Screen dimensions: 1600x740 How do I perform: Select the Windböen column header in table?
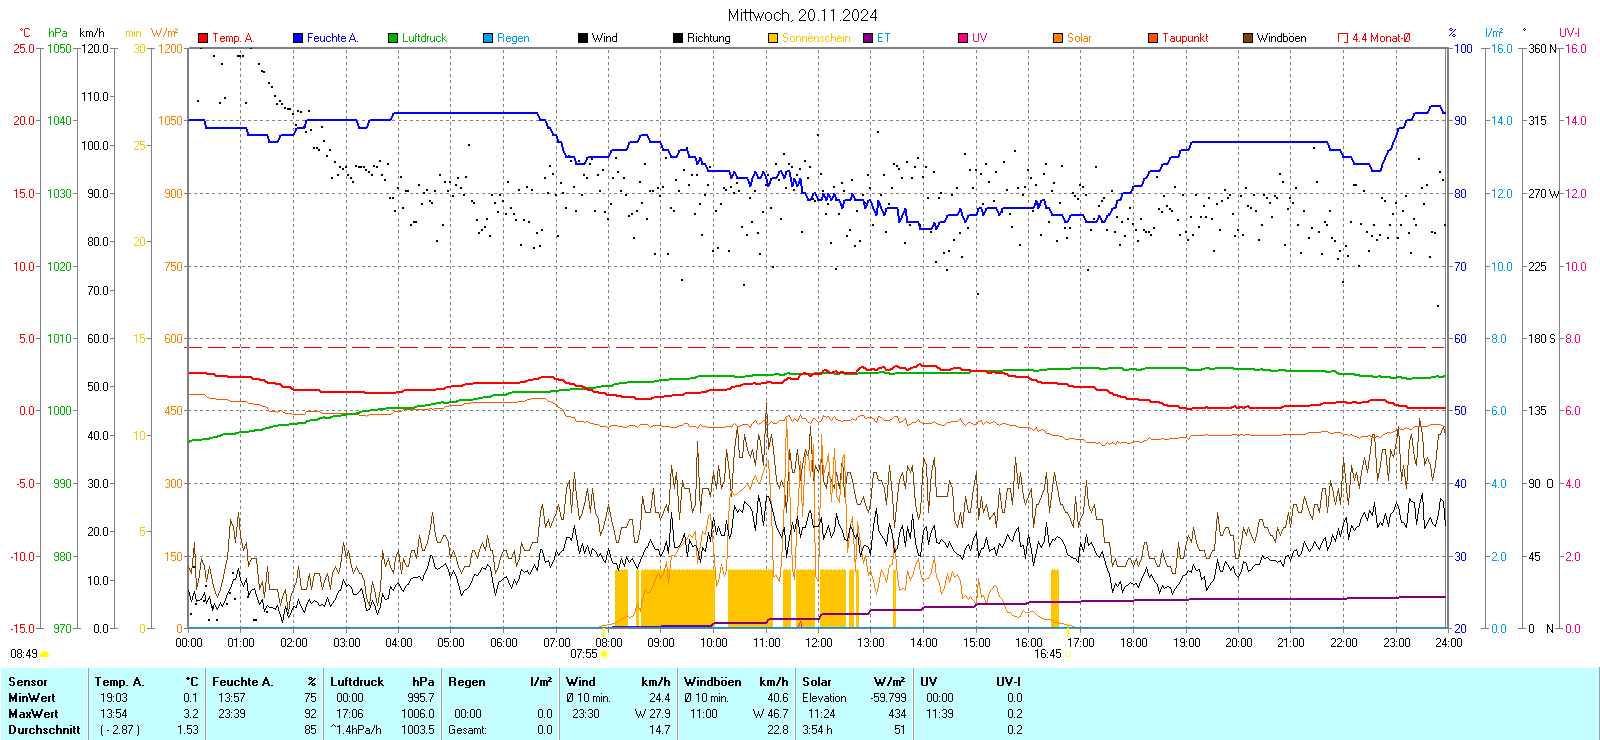(713, 682)
